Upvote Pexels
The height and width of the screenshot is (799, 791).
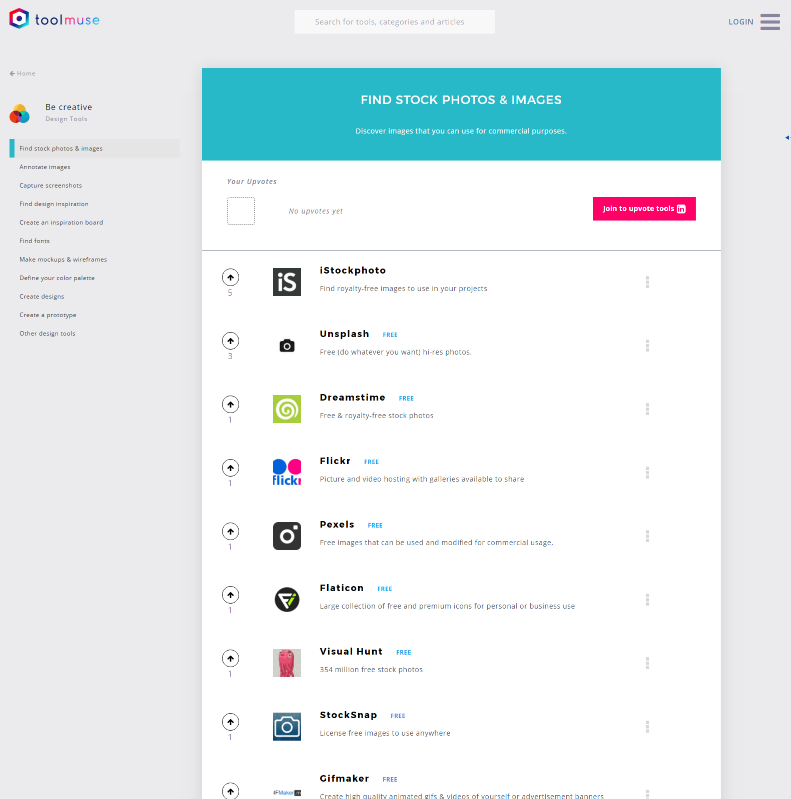pyautogui.click(x=230, y=531)
